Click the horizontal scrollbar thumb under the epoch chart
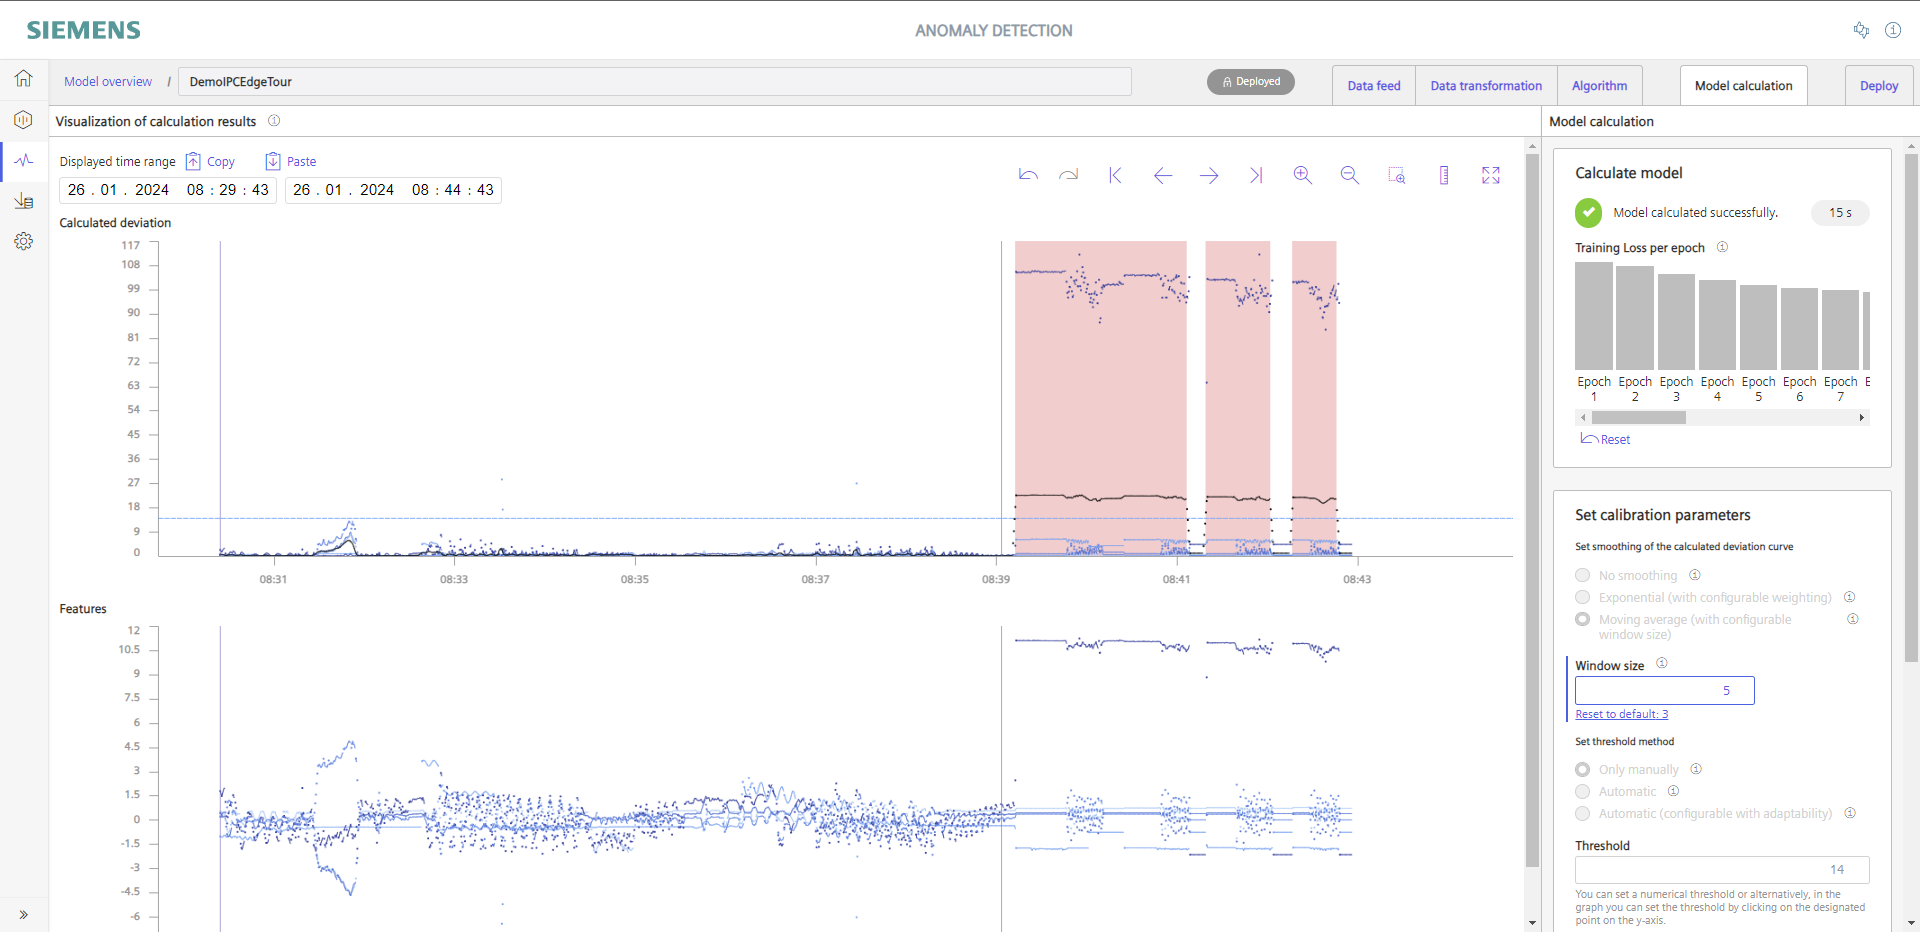This screenshot has height=932, width=1920. point(1639,417)
